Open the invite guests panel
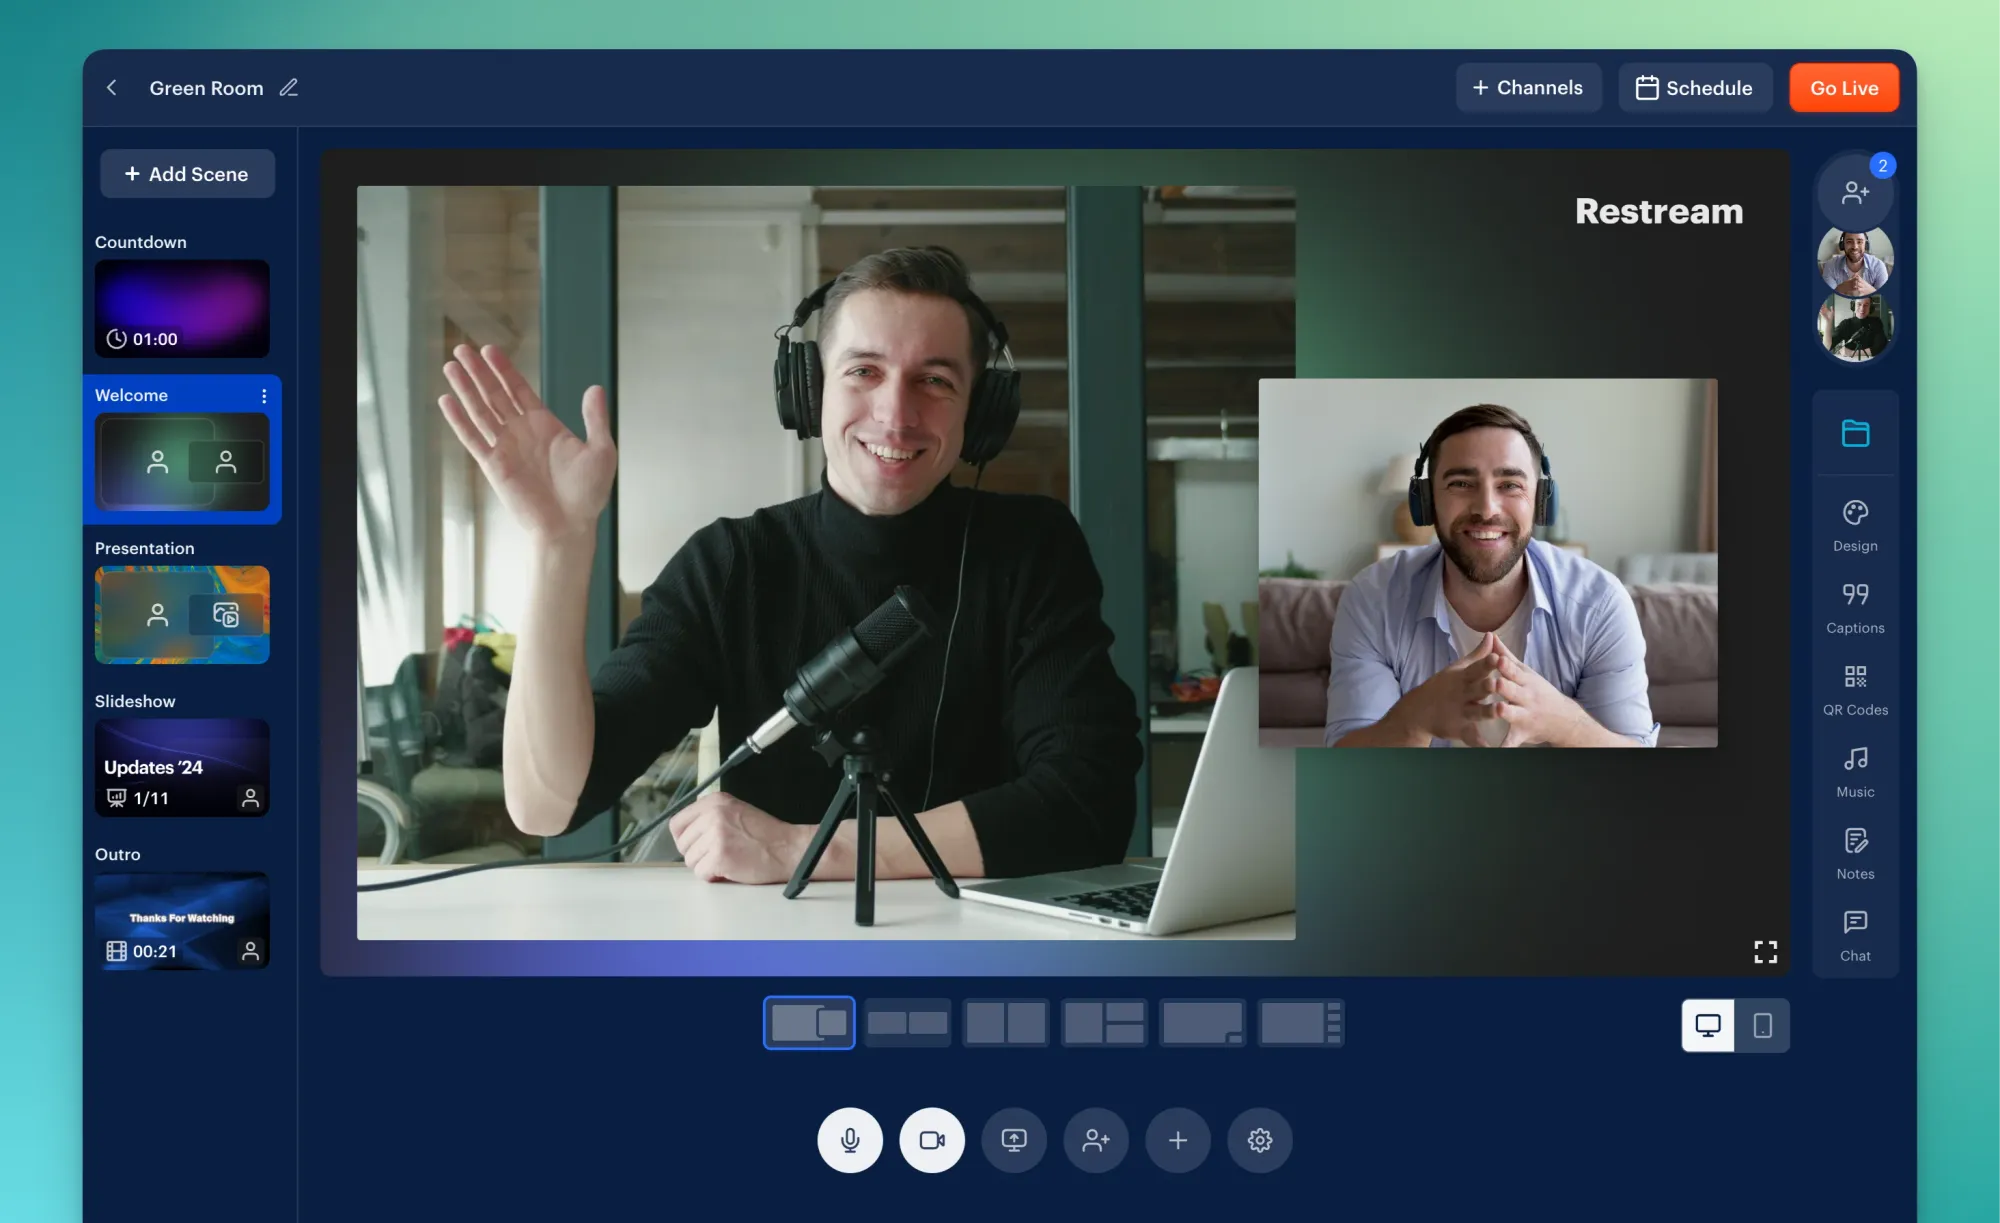Screen dimensions: 2000x1223 coord(1855,192)
